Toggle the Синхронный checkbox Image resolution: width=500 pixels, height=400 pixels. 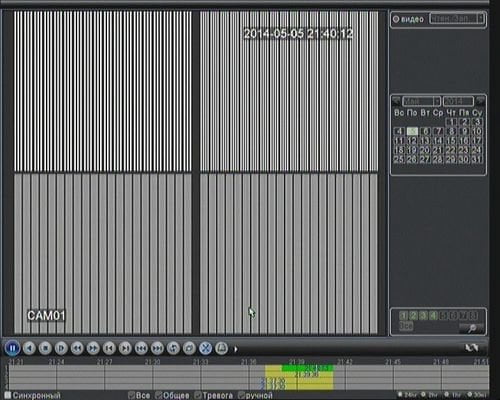(x=7, y=396)
